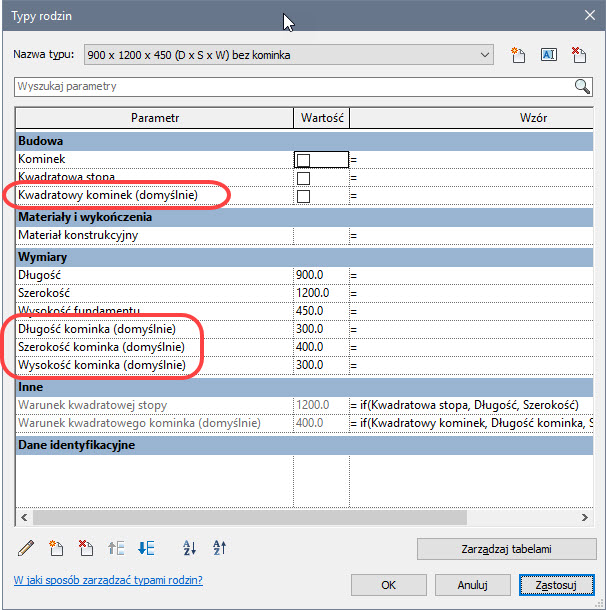This screenshot has height=610, width=606.
Task: Click the New Type icon
Action: coord(519,55)
